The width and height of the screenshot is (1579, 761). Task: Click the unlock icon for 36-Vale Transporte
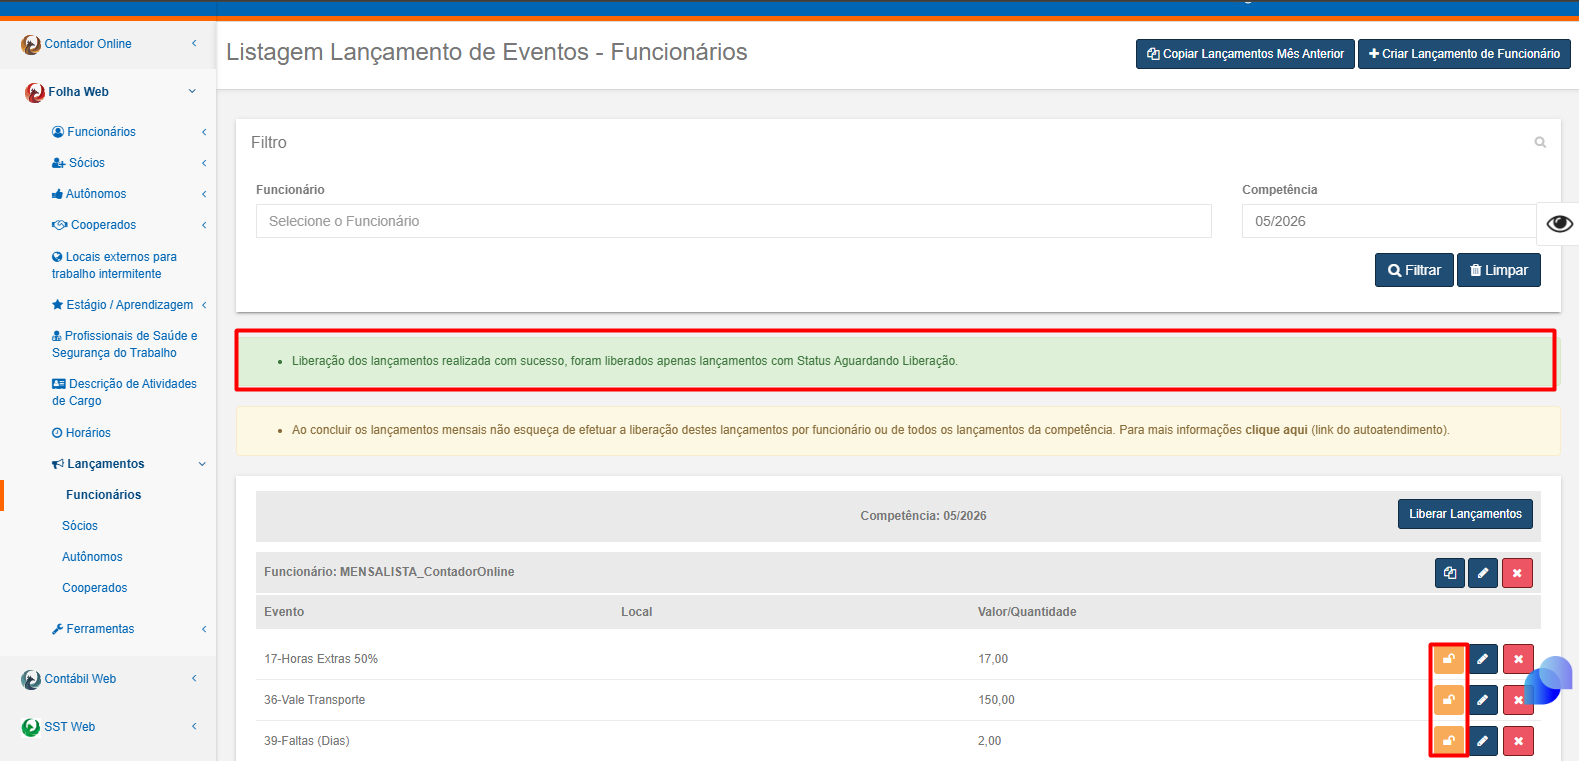(x=1448, y=700)
